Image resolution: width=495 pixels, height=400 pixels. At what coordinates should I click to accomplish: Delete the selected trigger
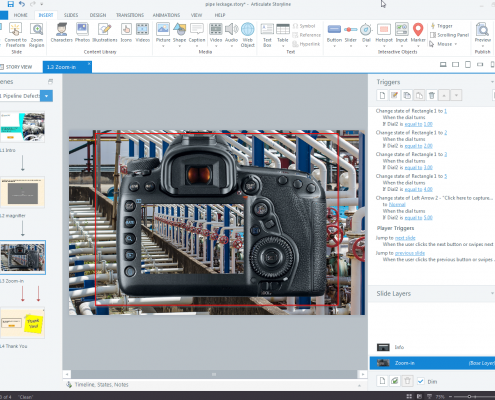coord(432,95)
